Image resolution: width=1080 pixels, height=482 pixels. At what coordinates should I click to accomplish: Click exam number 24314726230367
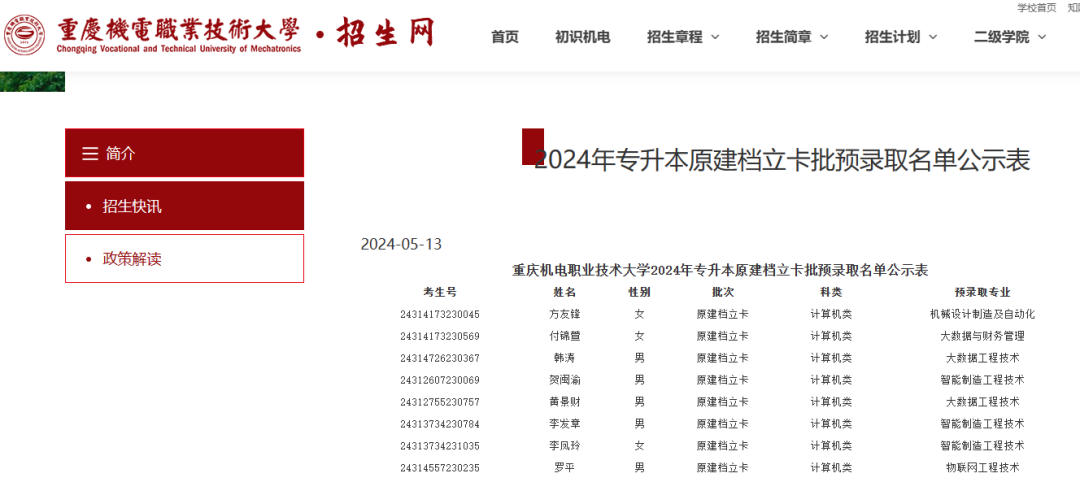[x=439, y=358]
